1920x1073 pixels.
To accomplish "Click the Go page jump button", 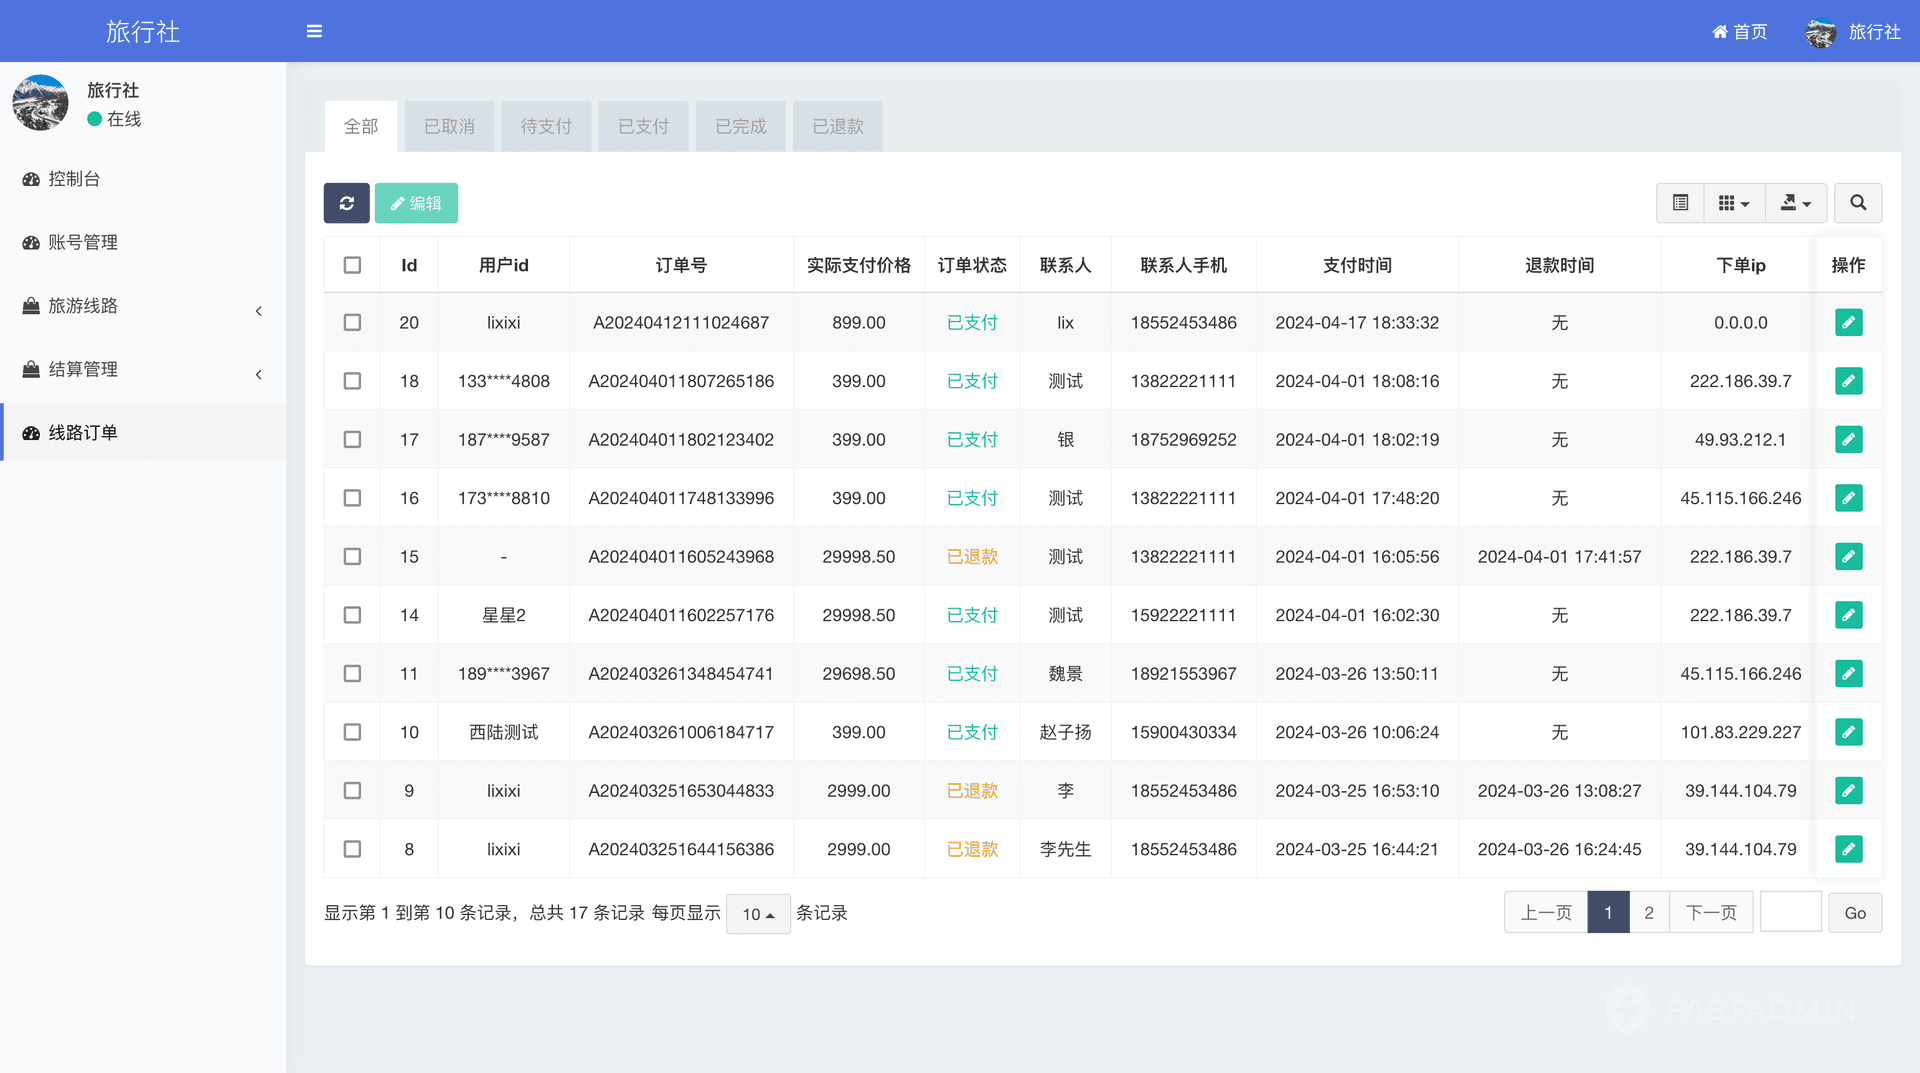I will click(x=1855, y=913).
